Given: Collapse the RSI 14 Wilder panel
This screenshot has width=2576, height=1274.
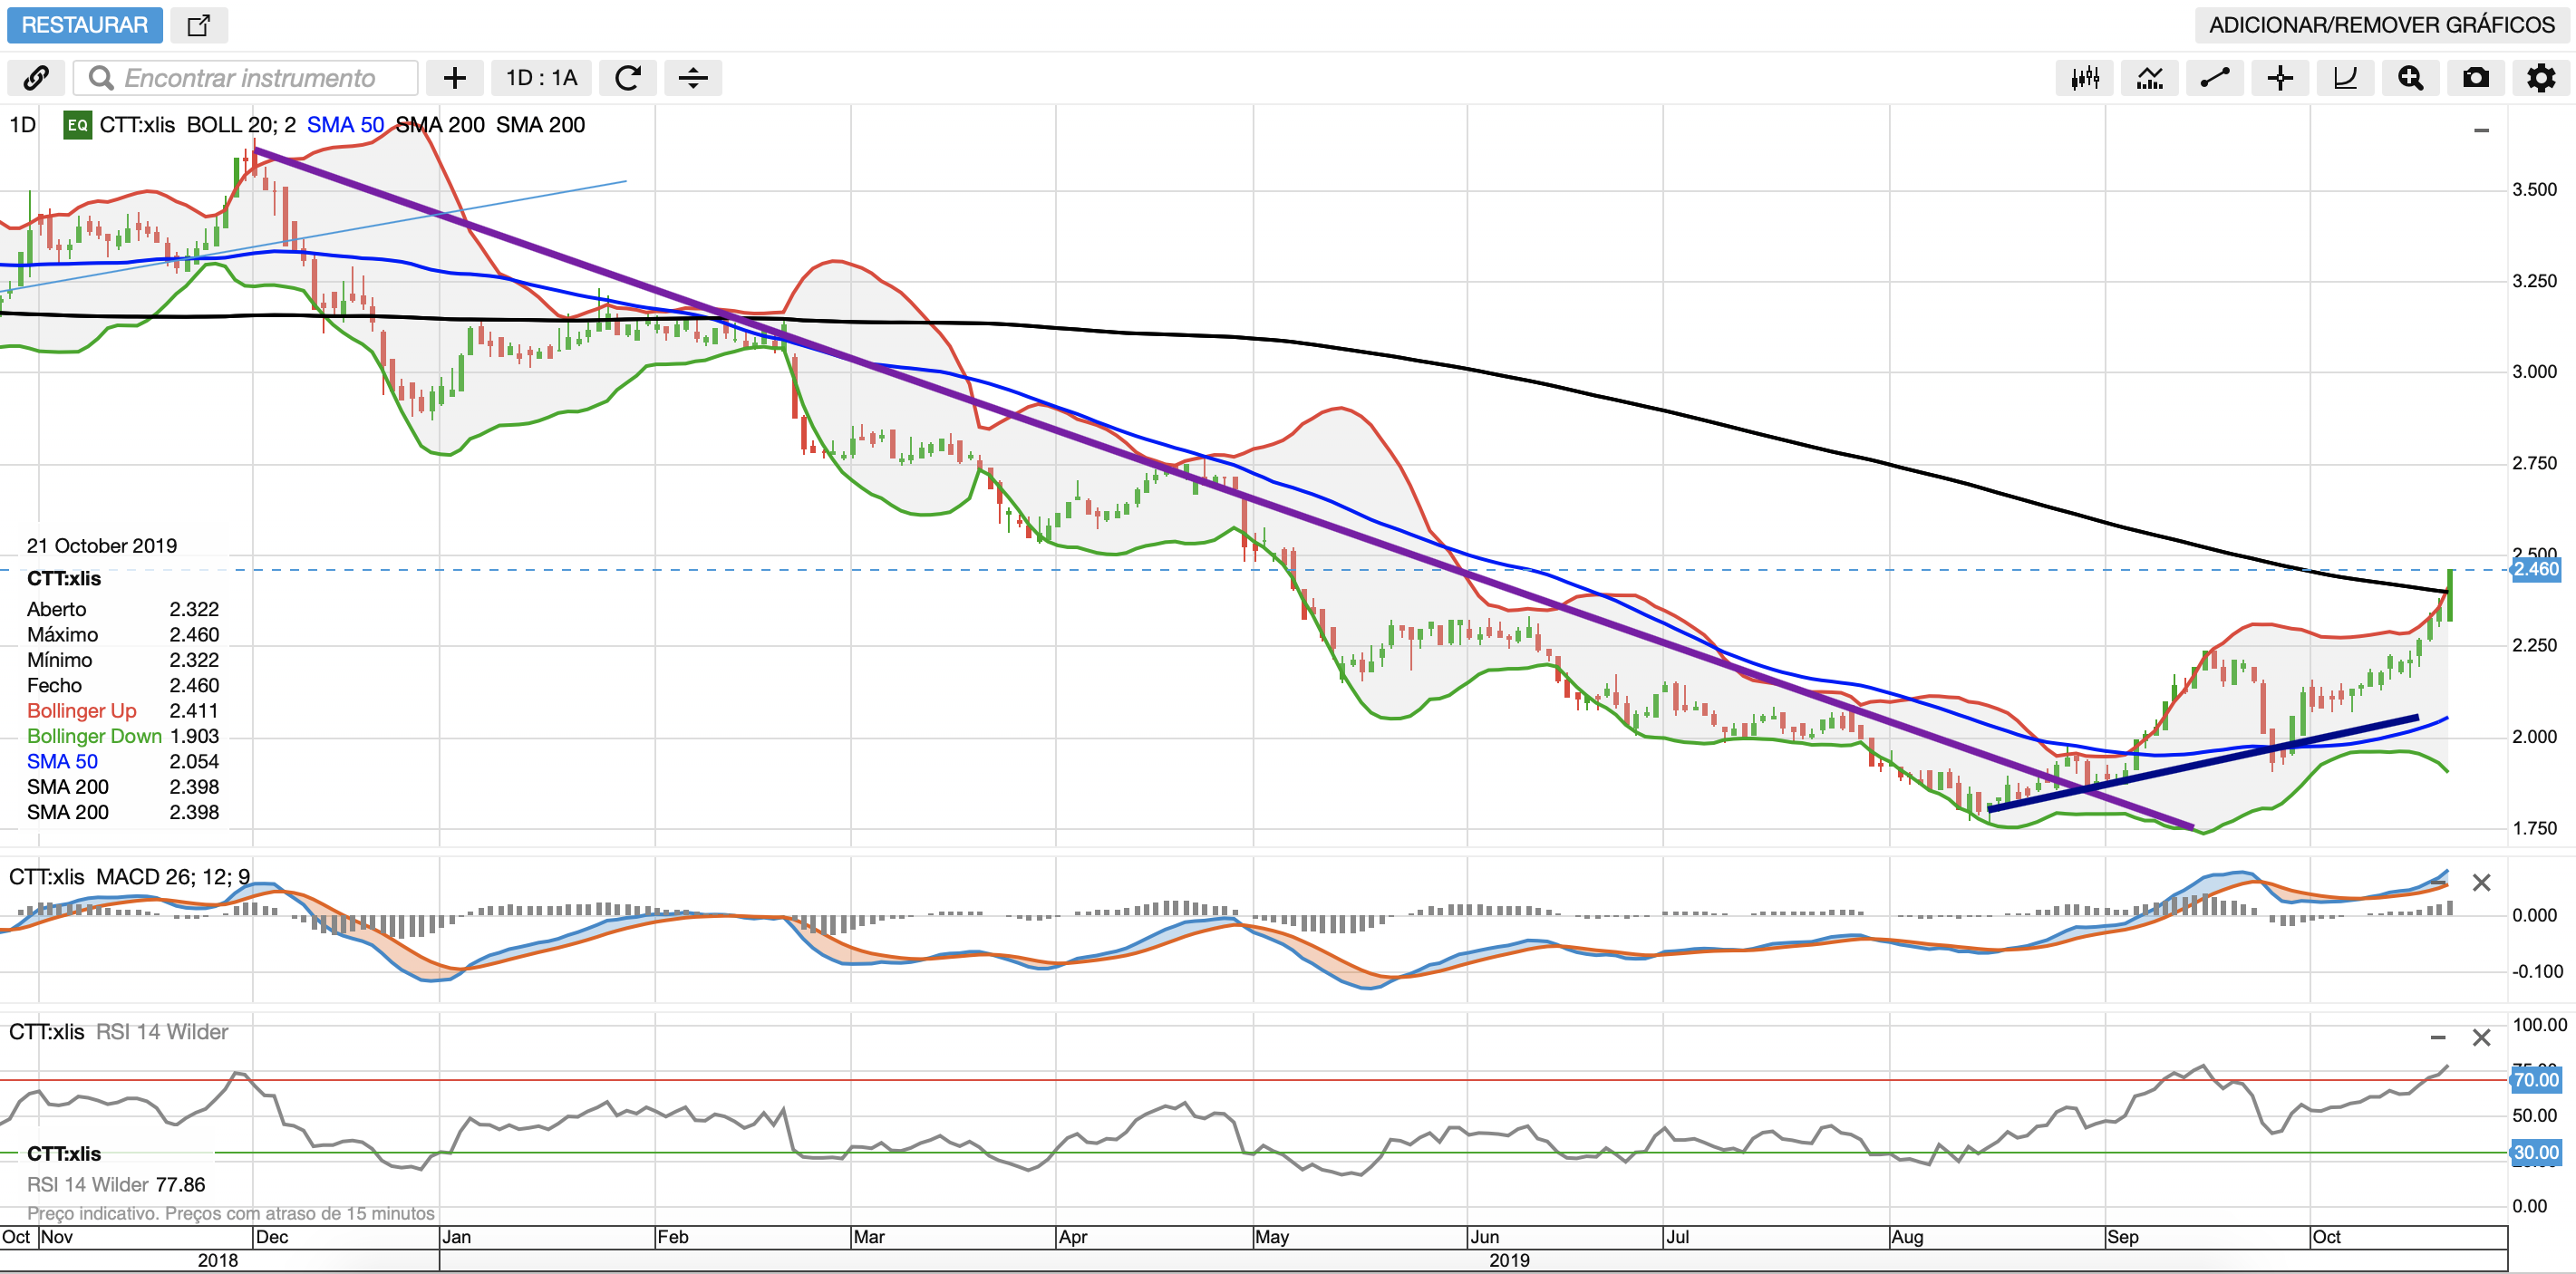Looking at the screenshot, I should click(2438, 1038).
